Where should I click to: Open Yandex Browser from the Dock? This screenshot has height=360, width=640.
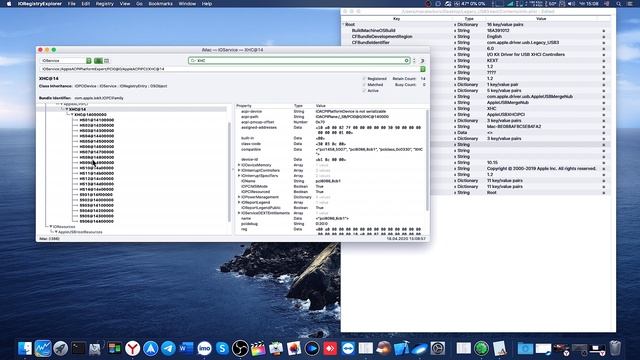pyautogui.click(x=132, y=348)
